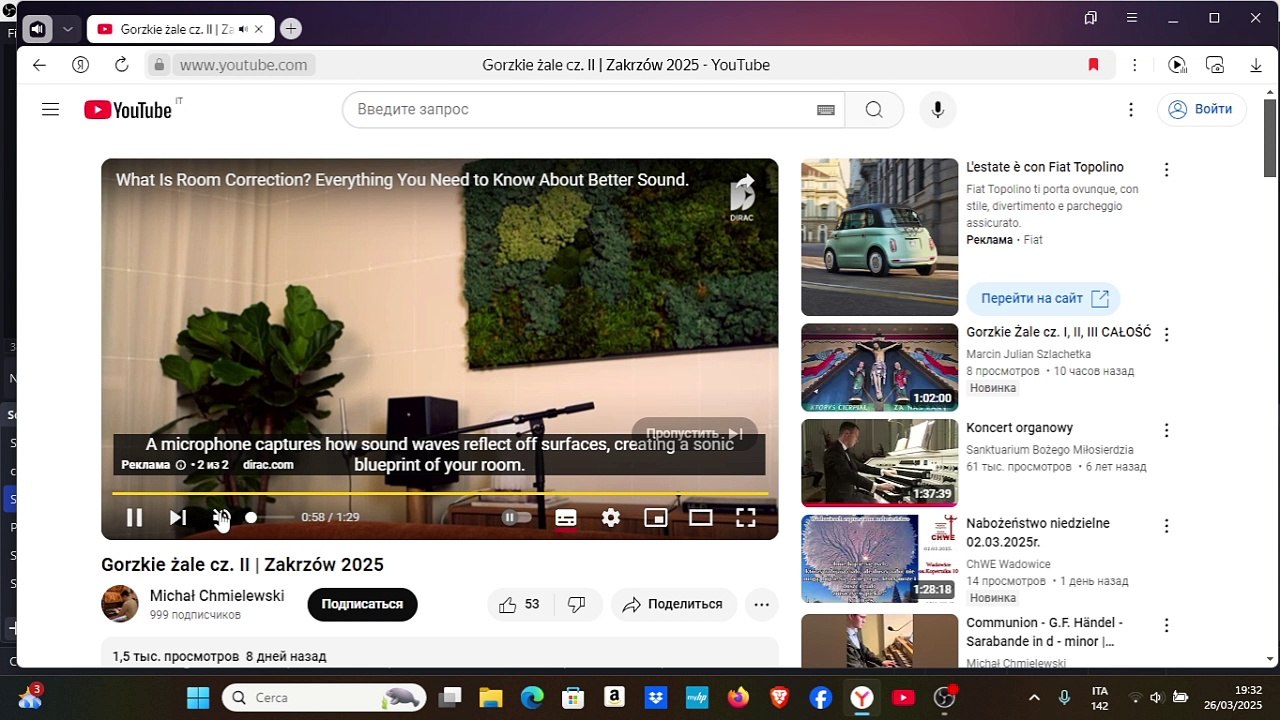Switch to theater mode

(701, 517)
